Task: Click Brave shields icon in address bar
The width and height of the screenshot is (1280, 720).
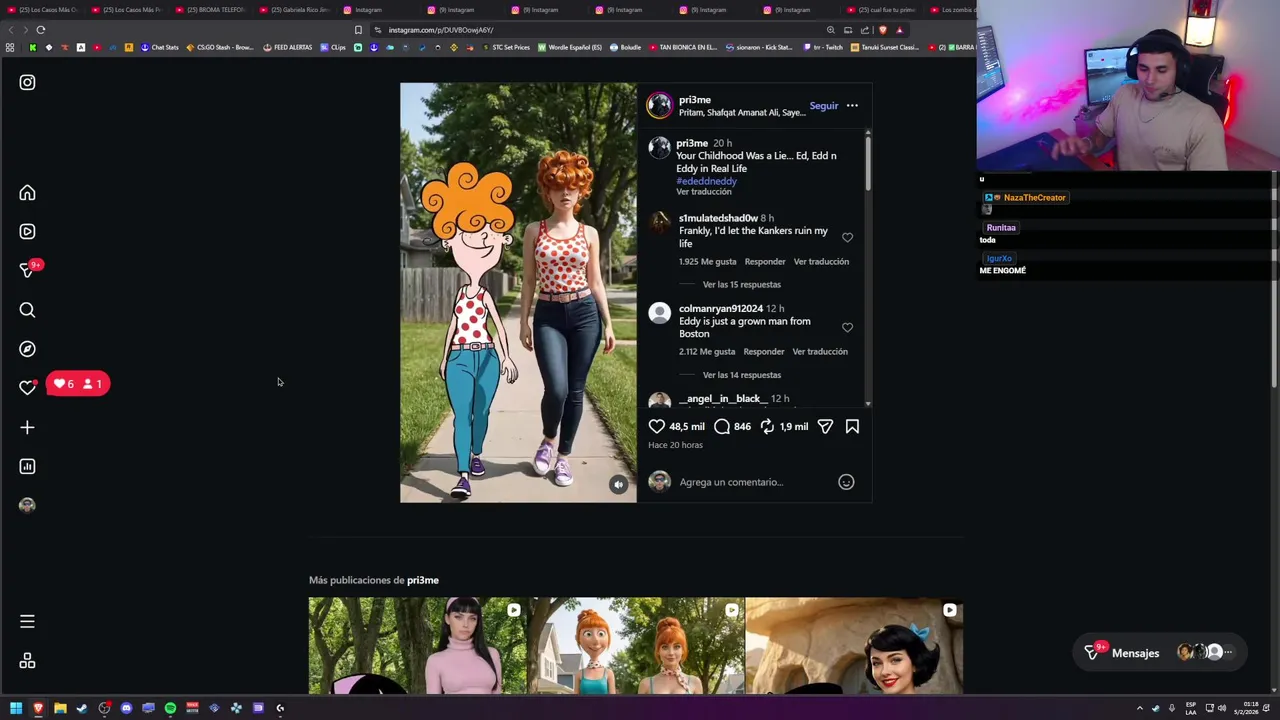Action: 883,30
